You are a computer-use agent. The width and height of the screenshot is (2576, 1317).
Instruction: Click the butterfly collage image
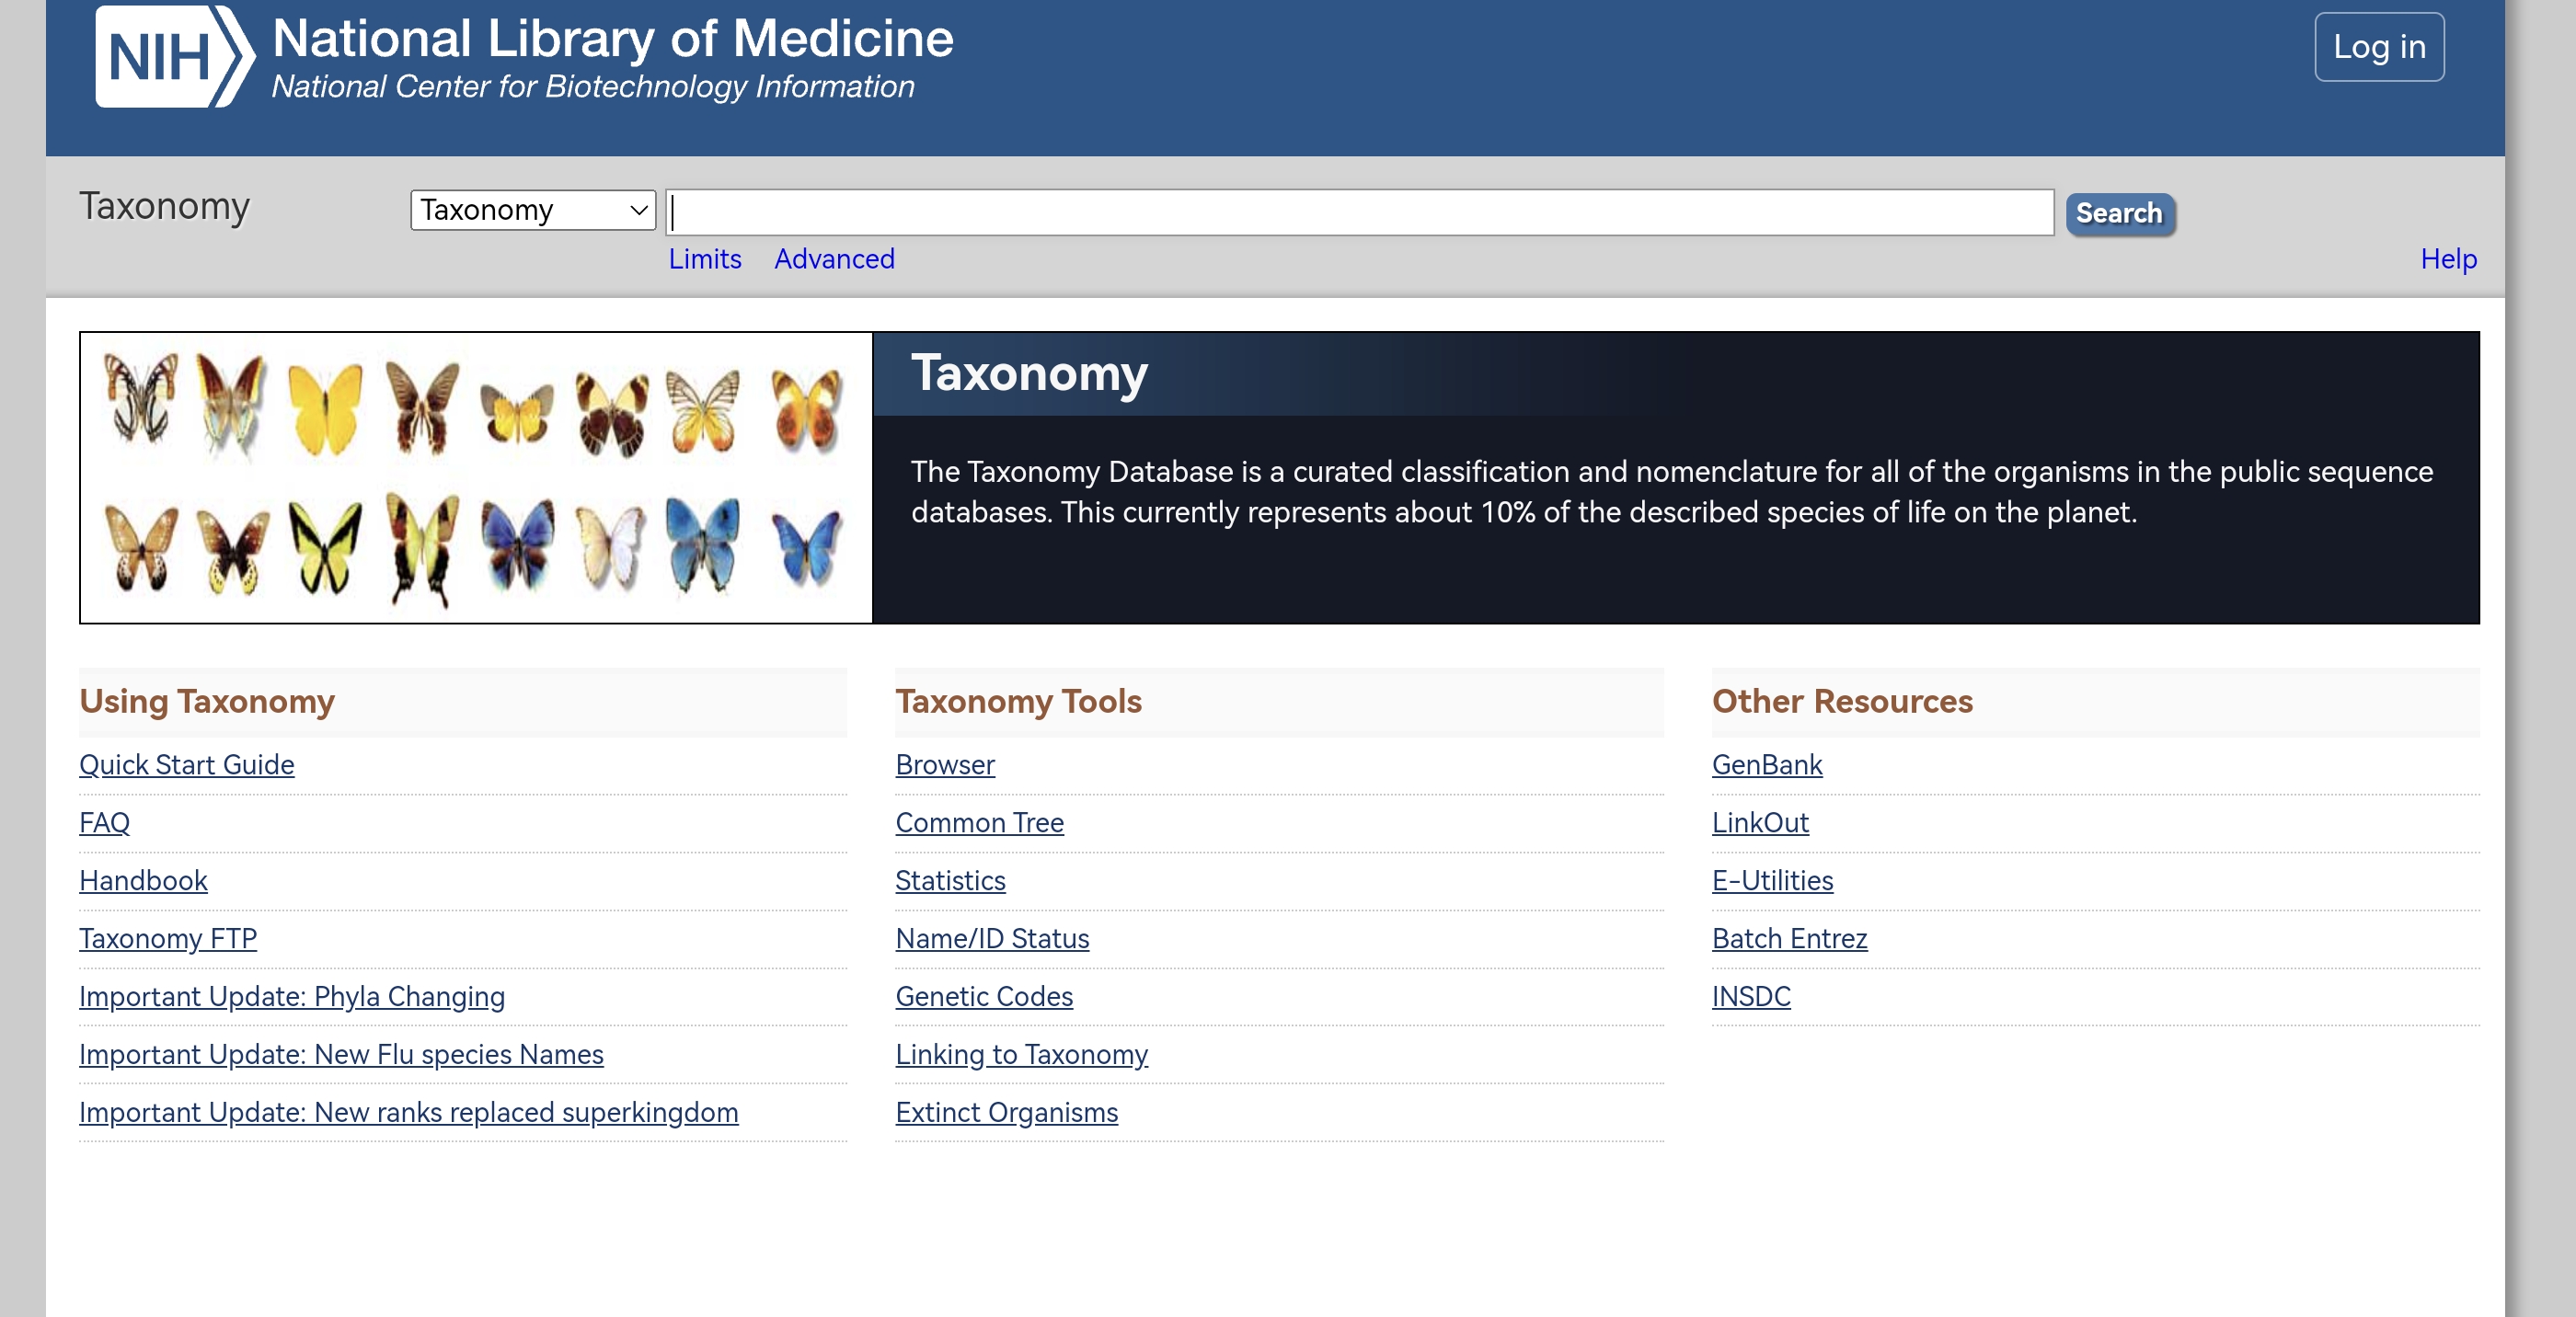point(476,478)
